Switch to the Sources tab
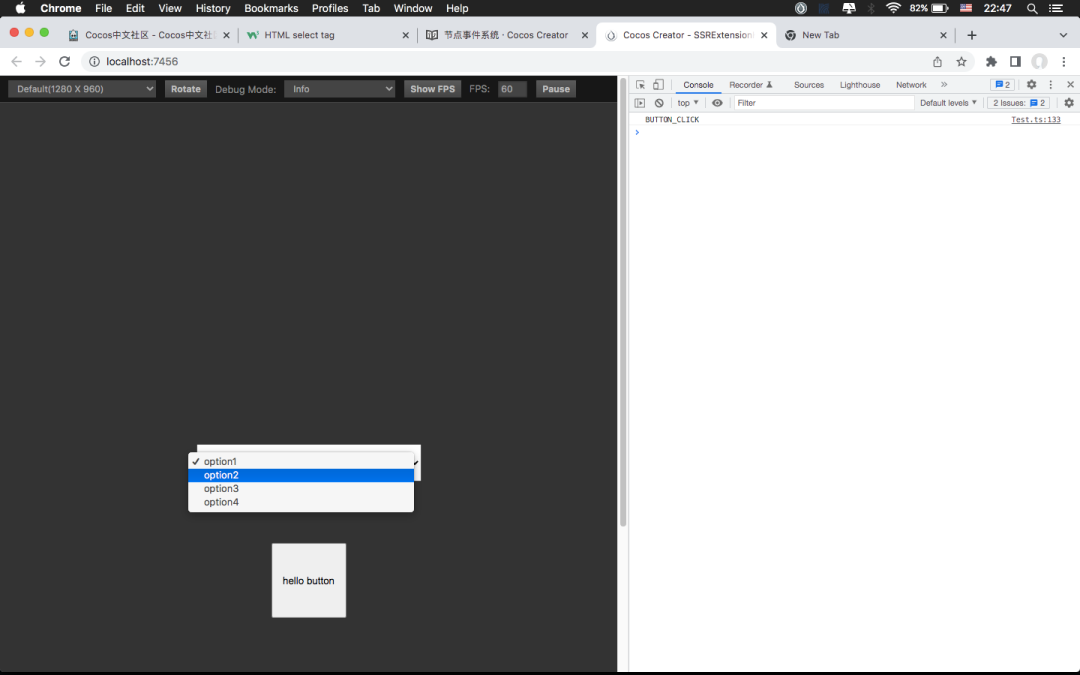The width and height of the screenshot is (1080, 675). click(809, 85)
